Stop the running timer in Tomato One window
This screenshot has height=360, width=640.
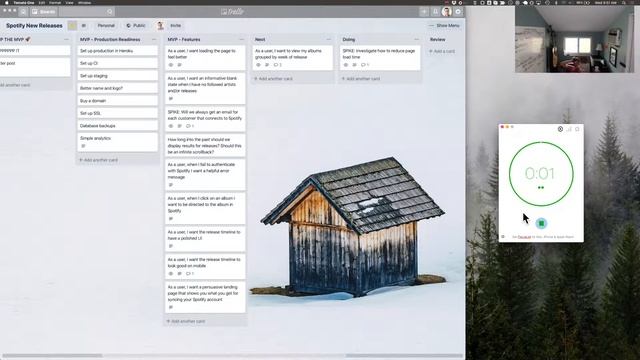pyautogui.click(x=541, y=223)
